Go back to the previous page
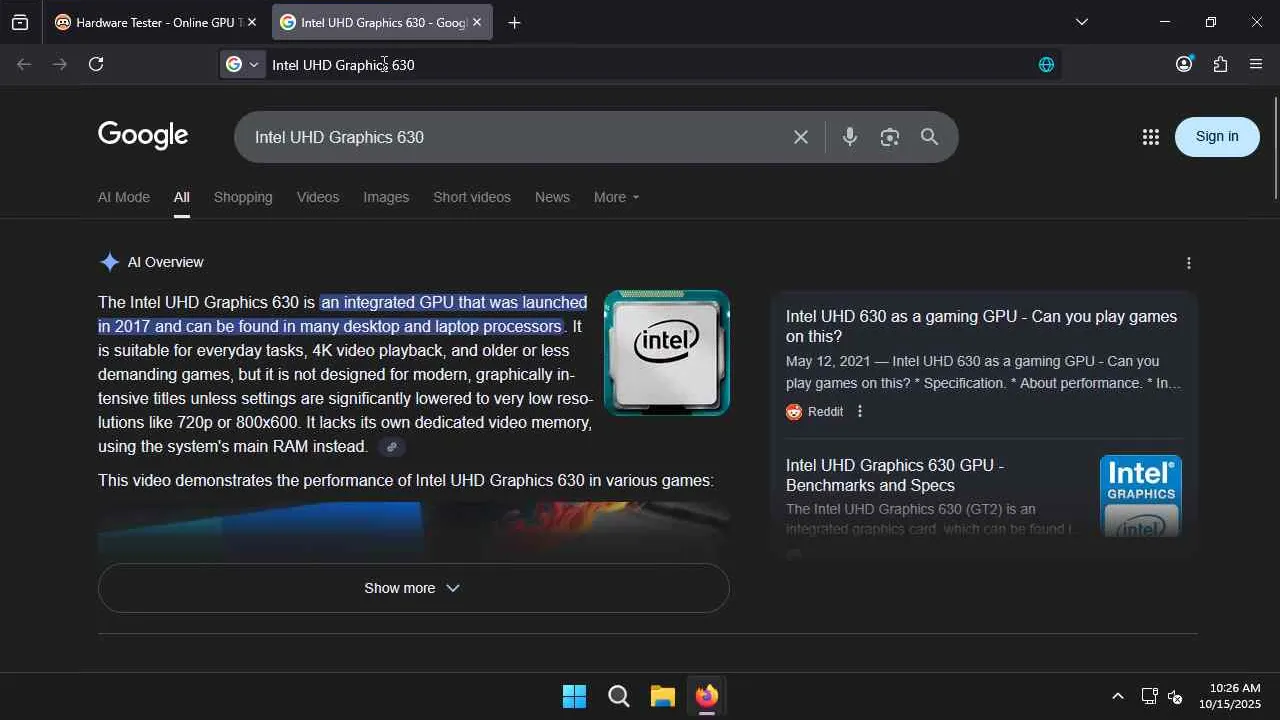 point(24,64)
